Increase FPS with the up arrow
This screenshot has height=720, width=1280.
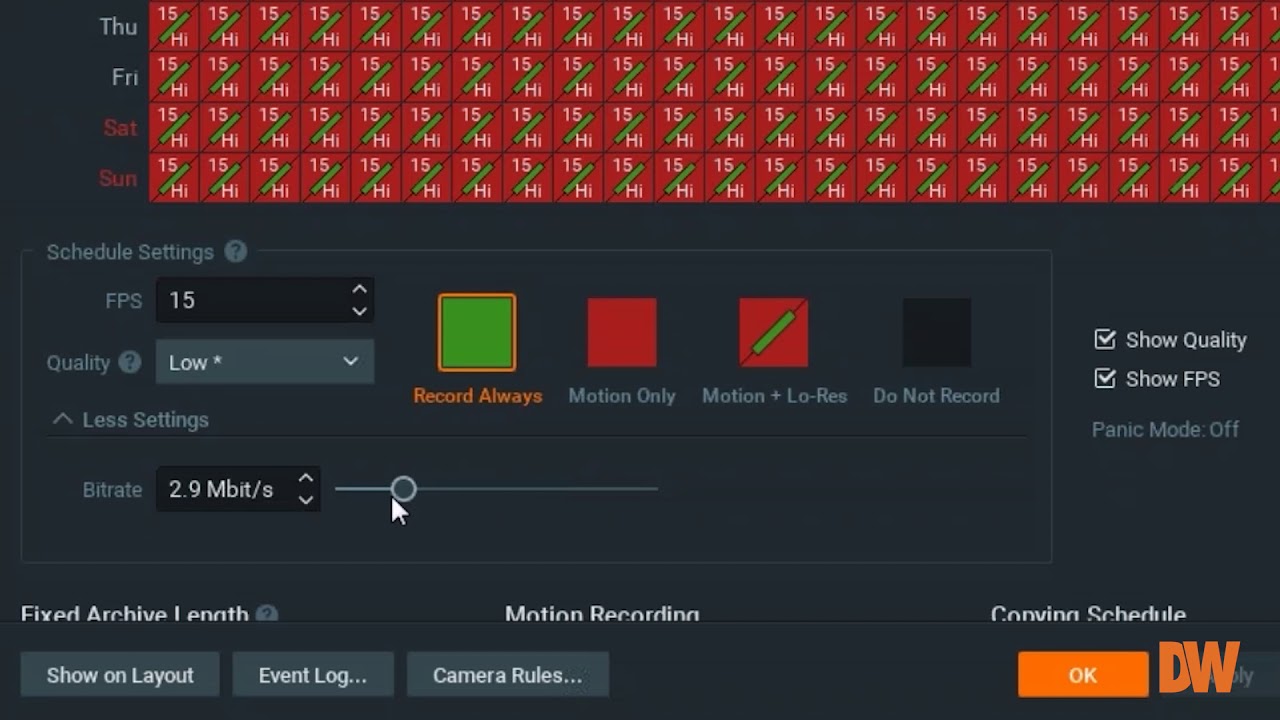click(359, 289)
